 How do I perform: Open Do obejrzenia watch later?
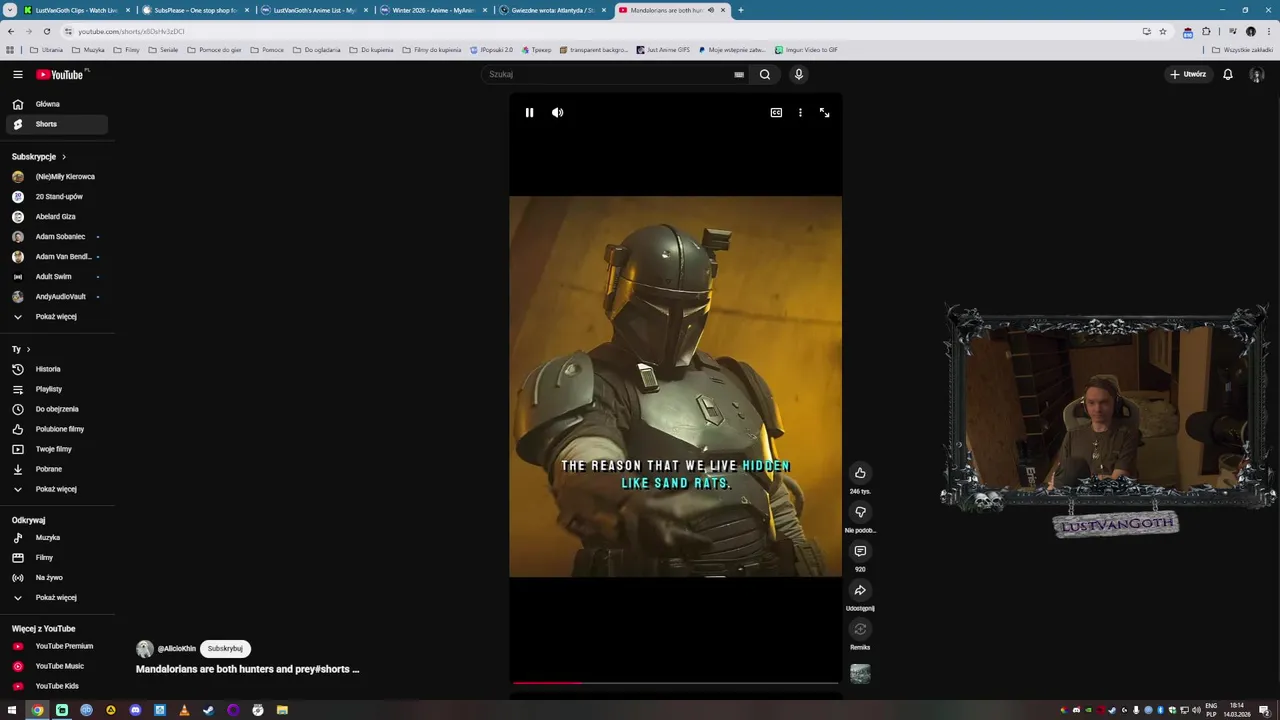[x=56, y=409]
